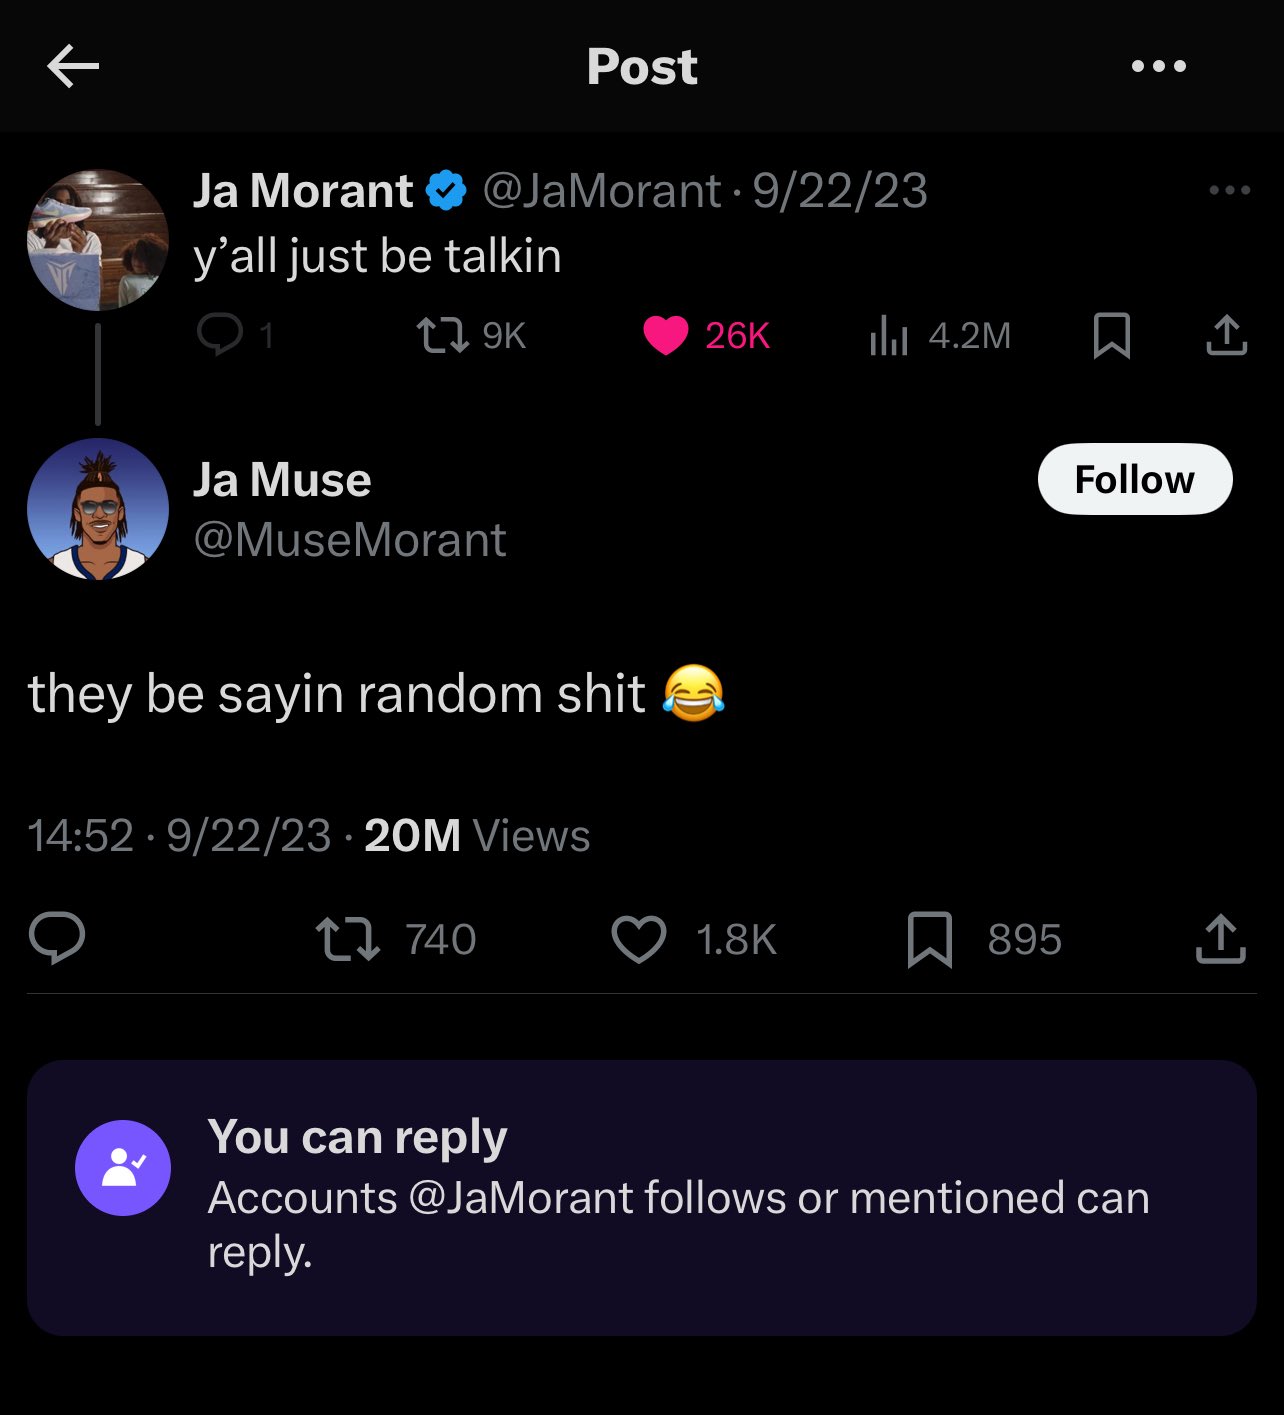Viewport: 1284px width, 1415px height.
Task: Click the reply icon on Ja Morant's tweet
Action: [219, 335]
